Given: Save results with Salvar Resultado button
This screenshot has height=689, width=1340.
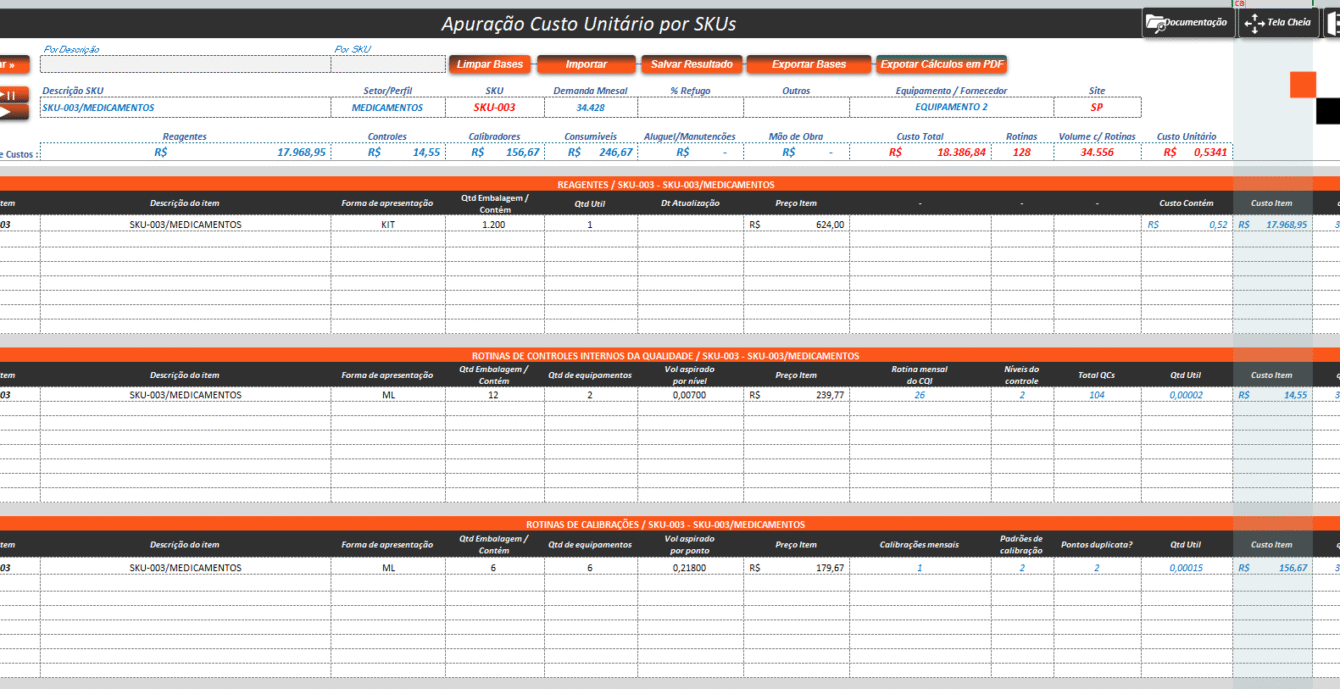Looking at the screenshot, I should point(691,65).
